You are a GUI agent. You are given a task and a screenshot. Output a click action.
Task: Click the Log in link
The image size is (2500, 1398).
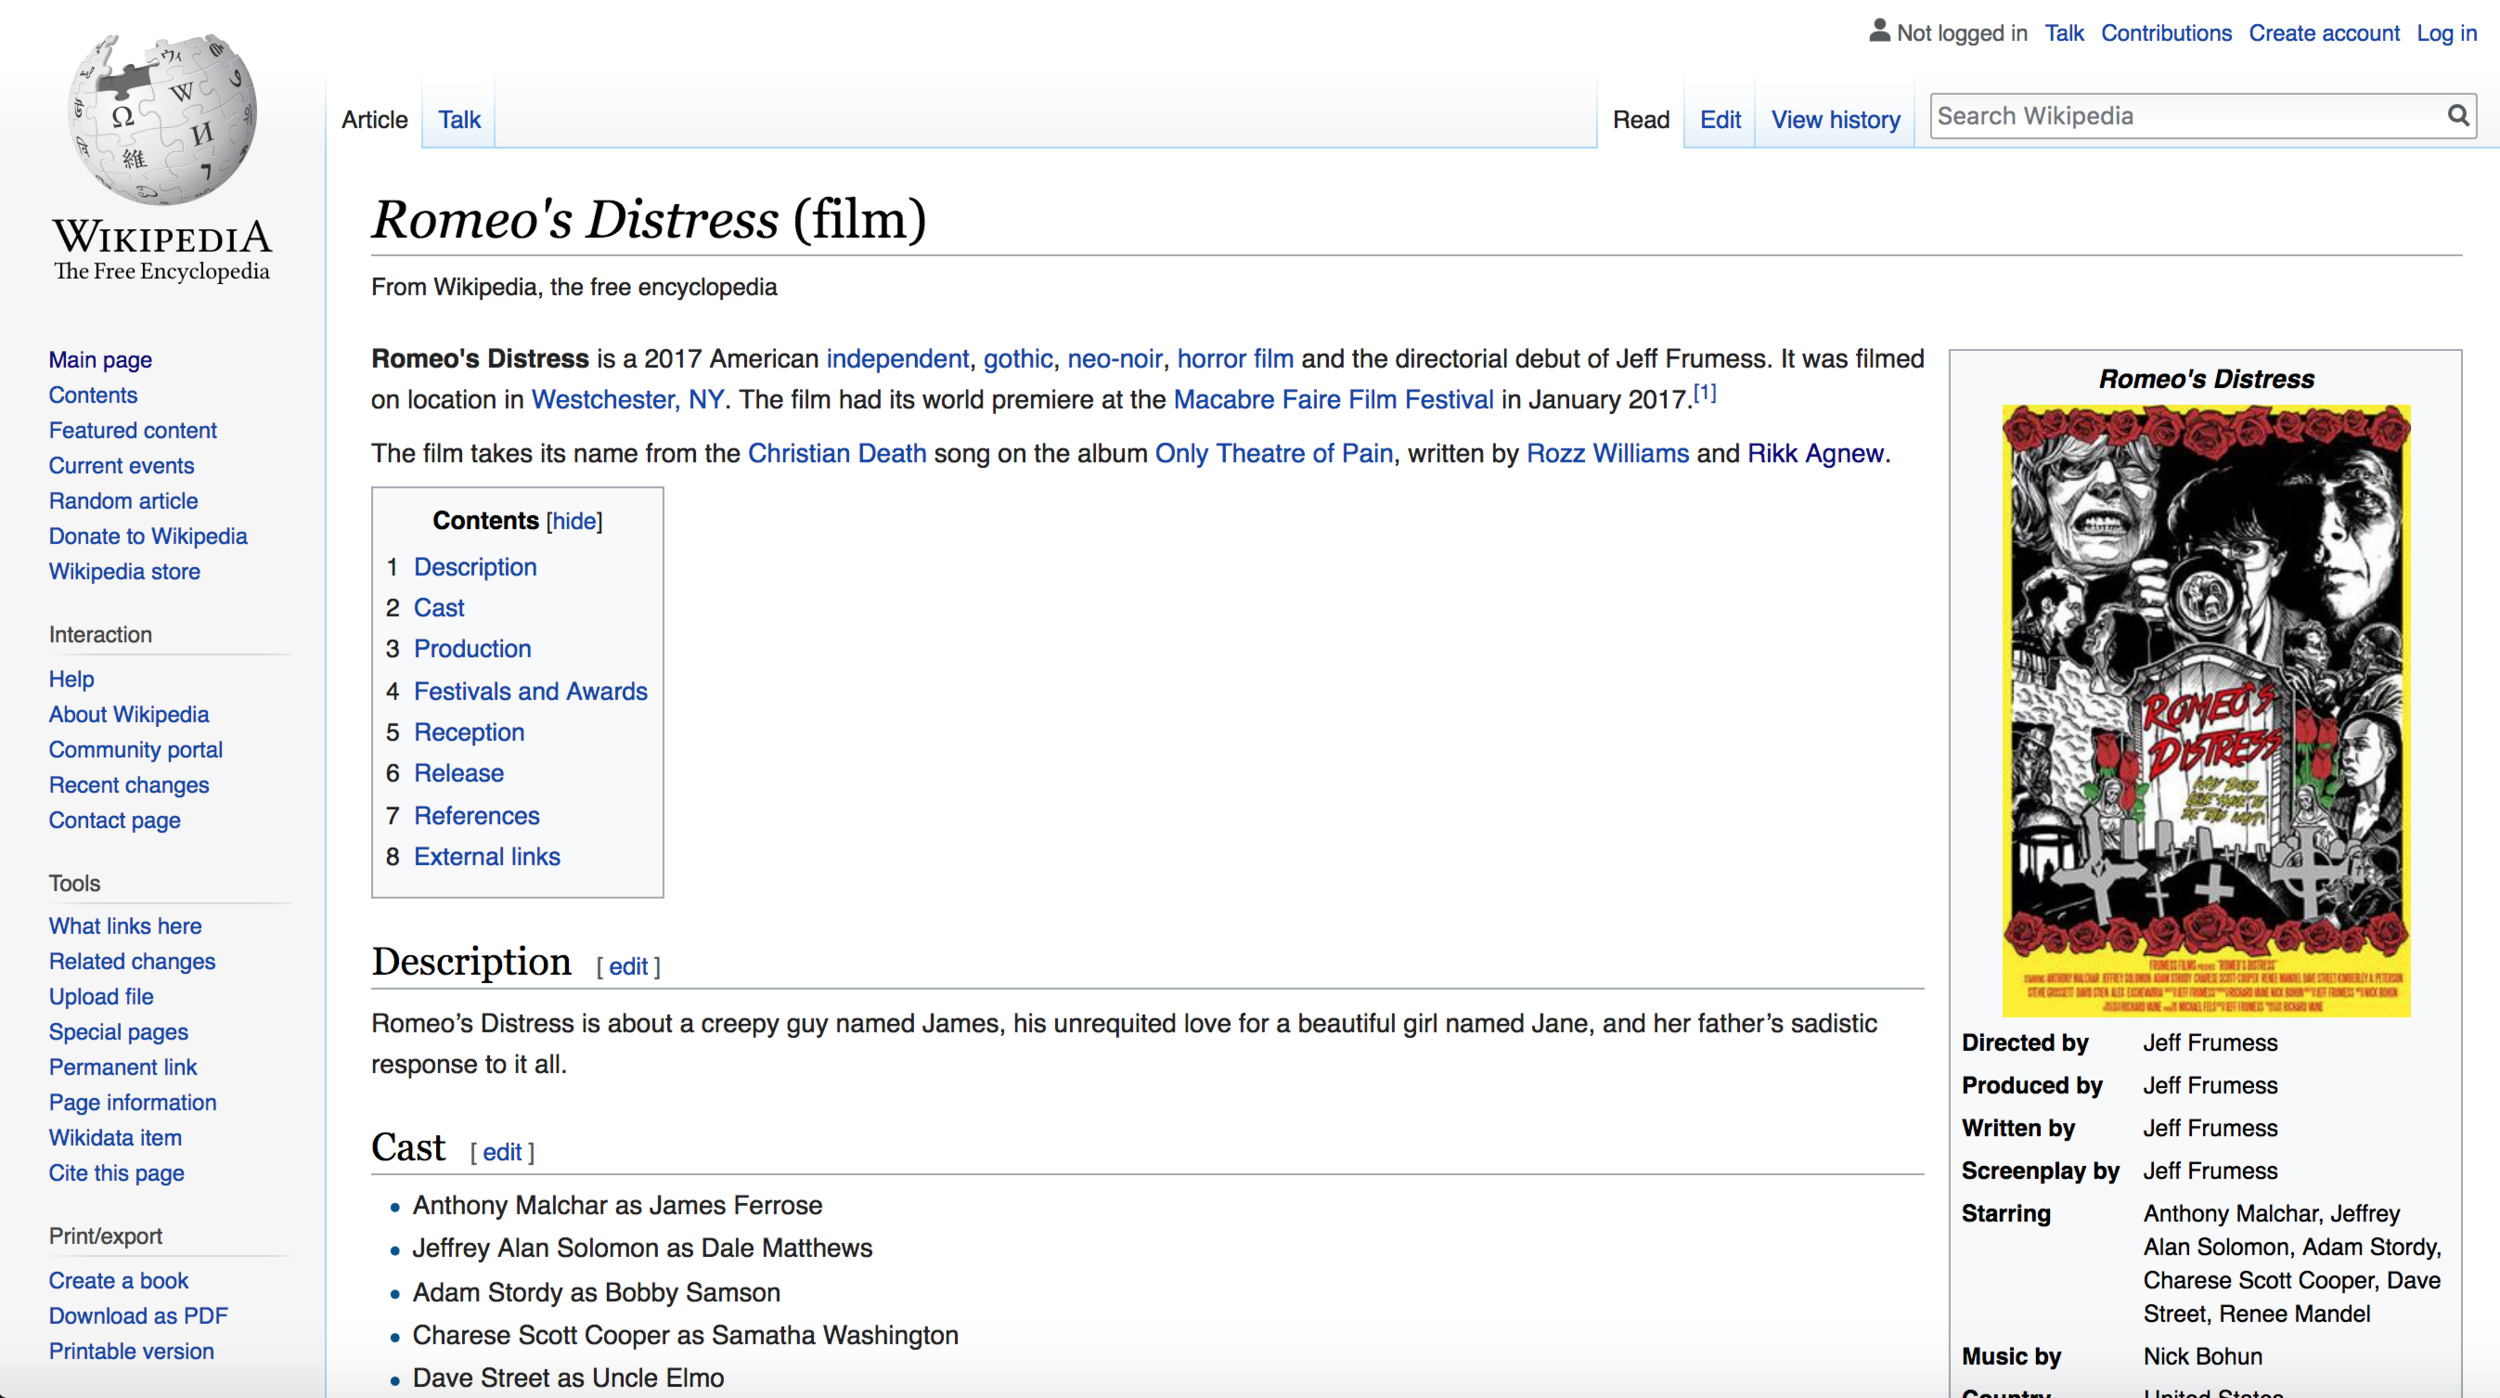coord(2446,33)
